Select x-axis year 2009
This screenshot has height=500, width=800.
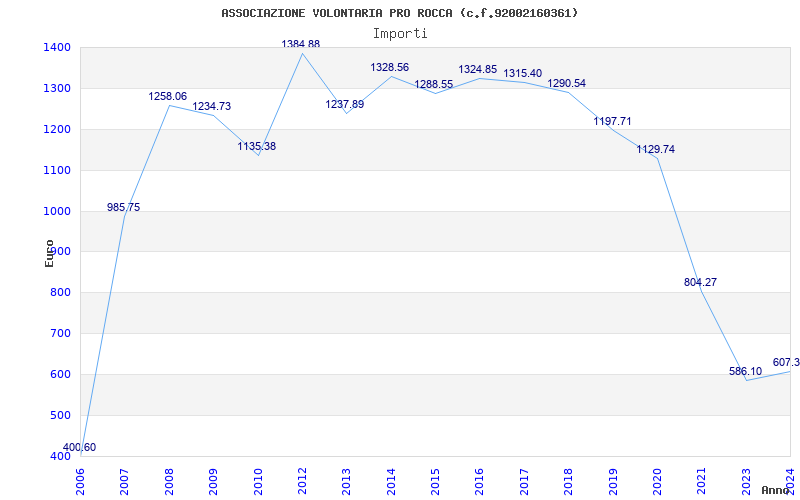213,482
